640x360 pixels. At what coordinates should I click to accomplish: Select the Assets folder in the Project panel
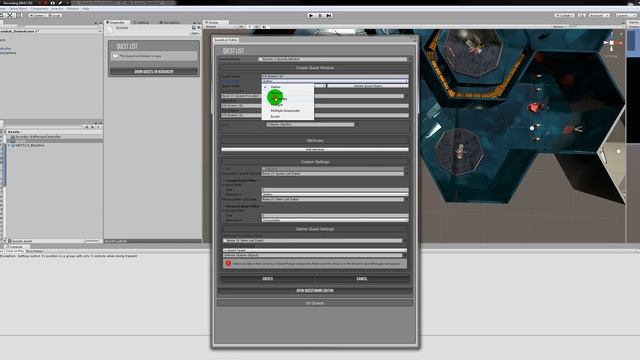pyautogui.click(x=14, y=132)
